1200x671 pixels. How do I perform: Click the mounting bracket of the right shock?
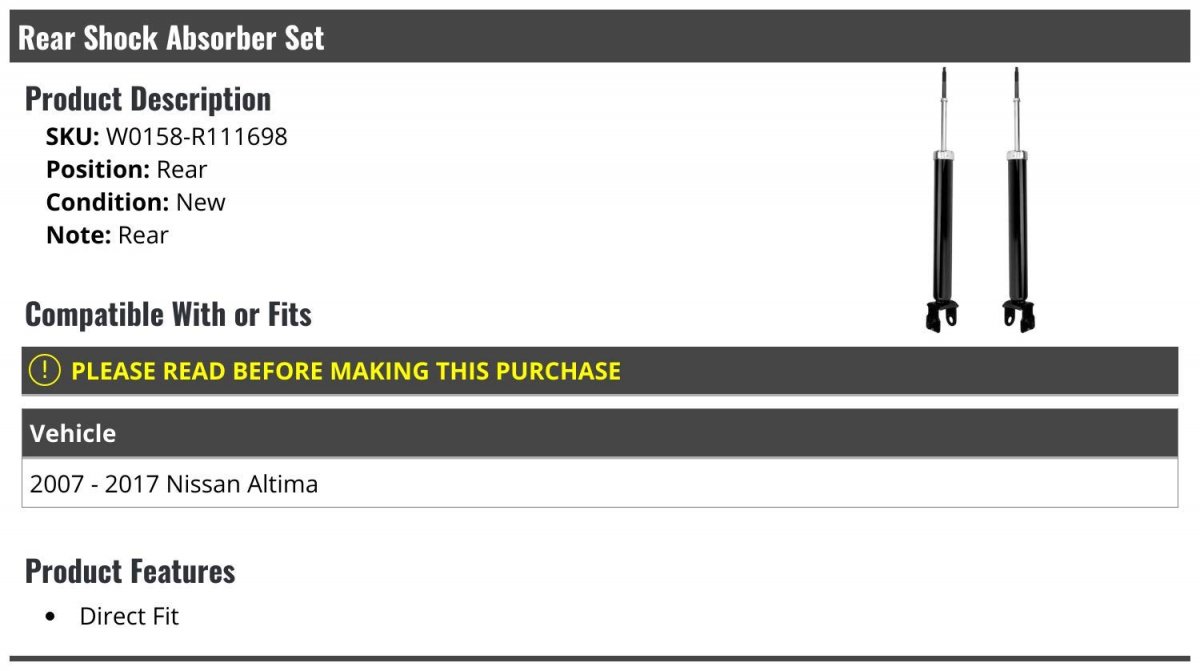pos(1019,315)
